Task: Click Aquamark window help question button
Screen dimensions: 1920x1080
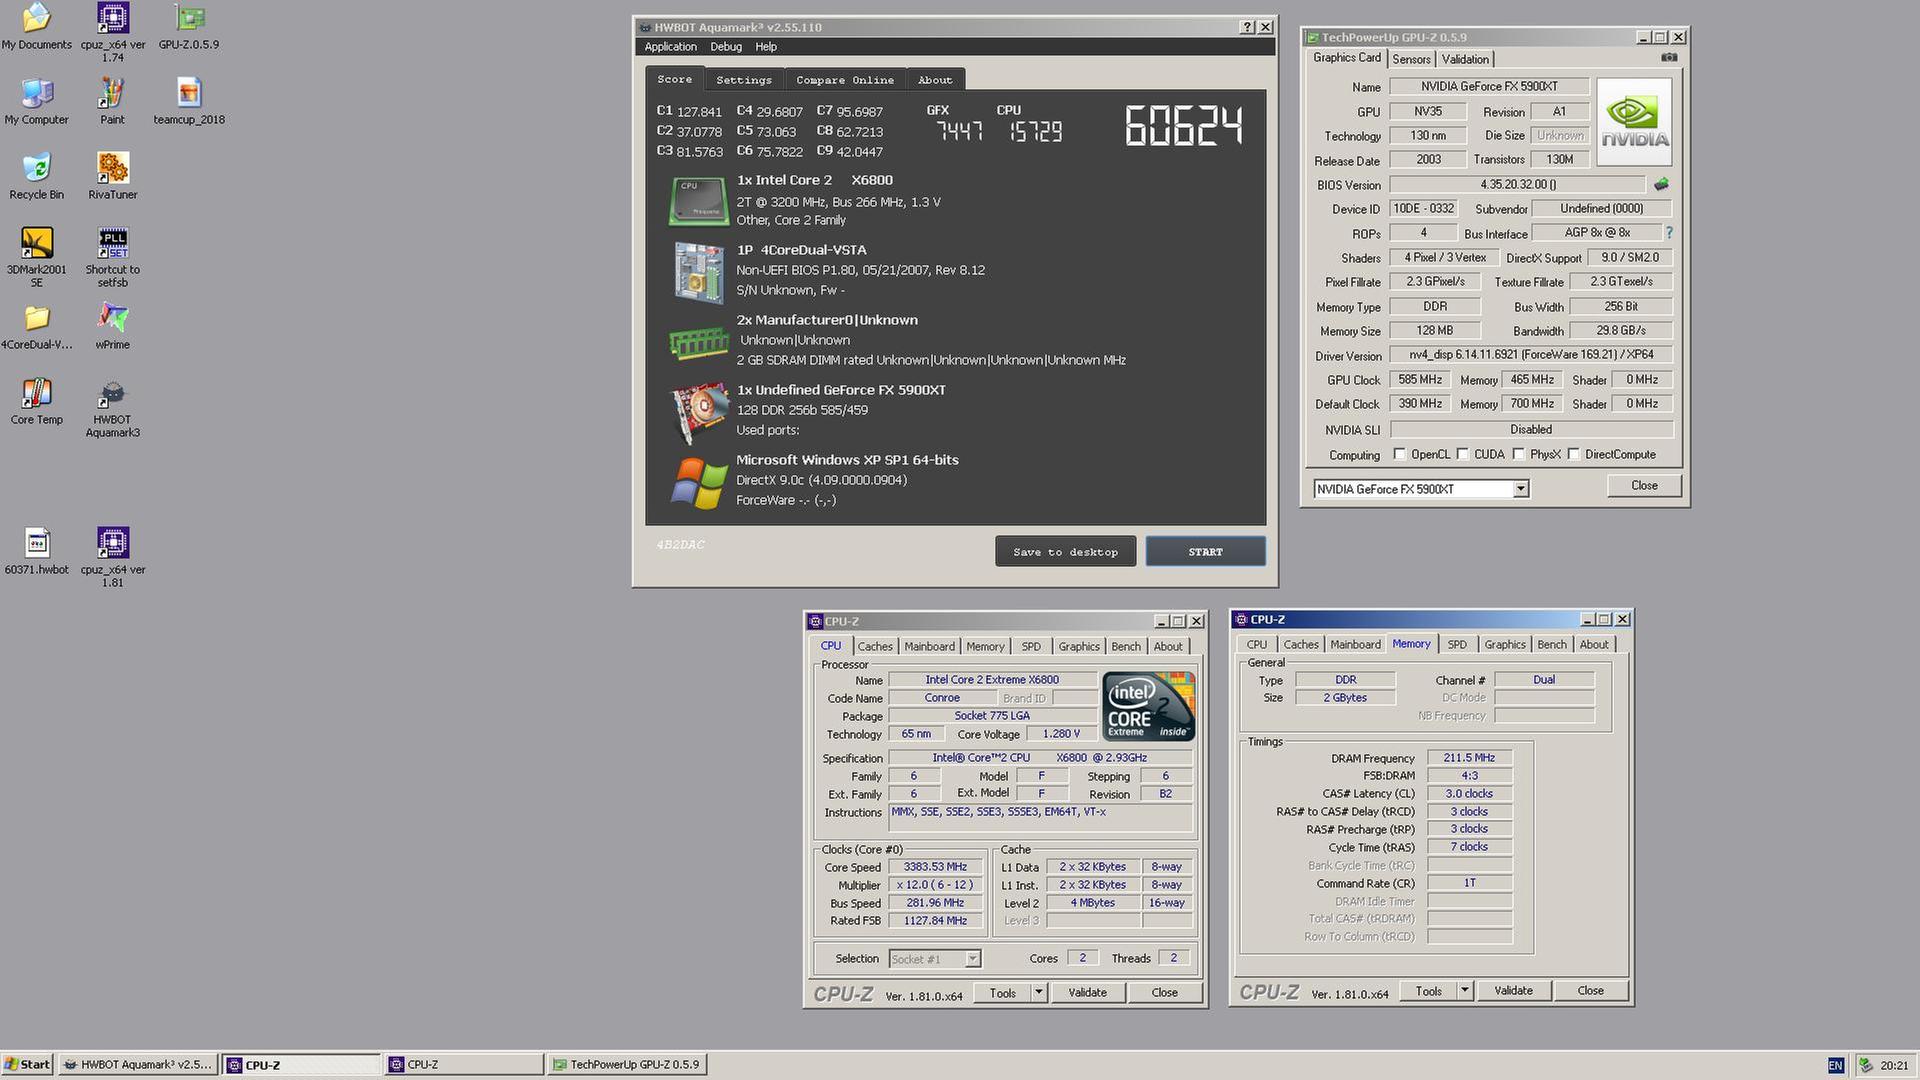Action: click(1247, 27)
